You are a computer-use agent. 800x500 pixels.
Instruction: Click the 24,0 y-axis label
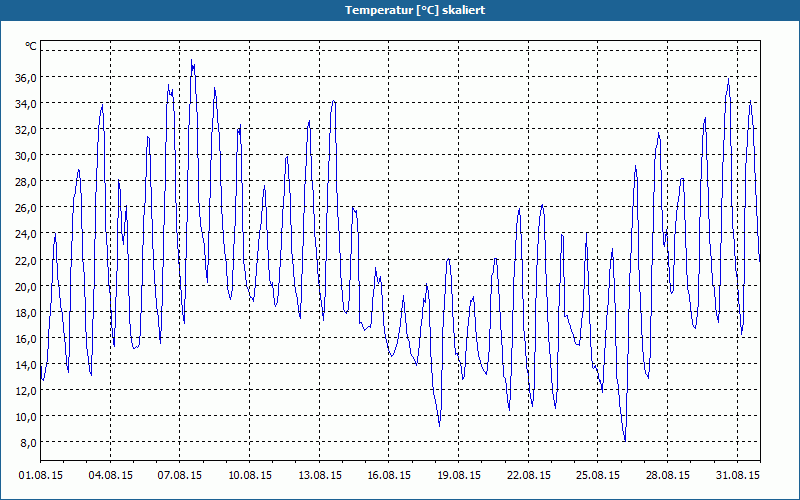(x=26, y=234)
